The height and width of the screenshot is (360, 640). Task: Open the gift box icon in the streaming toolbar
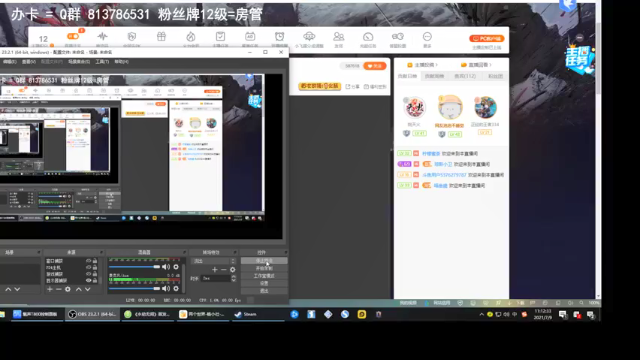point(161,36)
